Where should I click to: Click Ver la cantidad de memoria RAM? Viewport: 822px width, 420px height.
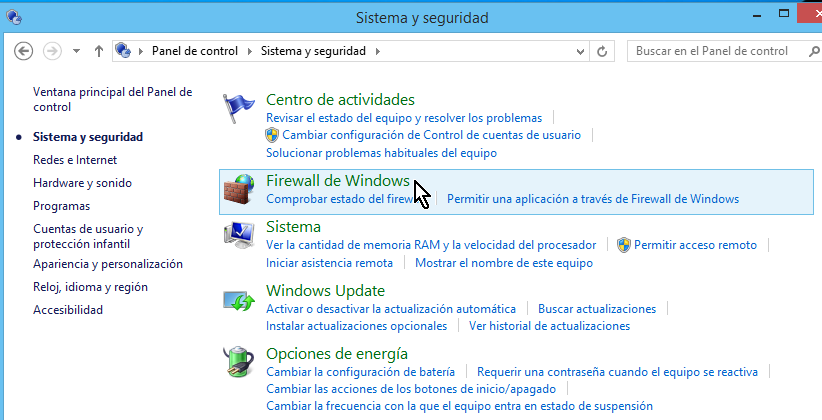(431, 245)
